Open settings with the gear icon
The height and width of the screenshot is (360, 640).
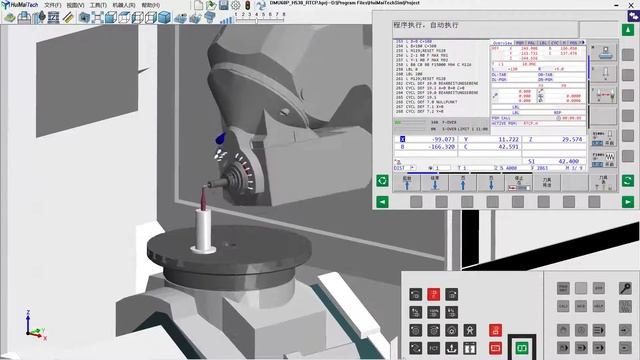tap(236, 5)
